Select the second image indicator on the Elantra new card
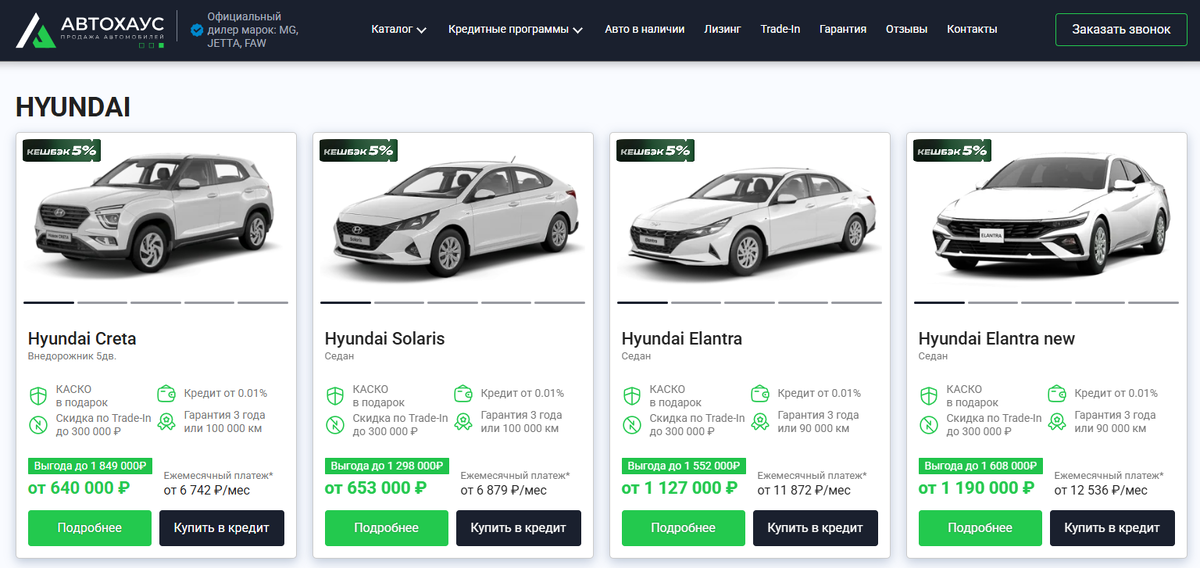Screen dimensions: 1200x568 [x=993, y=302]
